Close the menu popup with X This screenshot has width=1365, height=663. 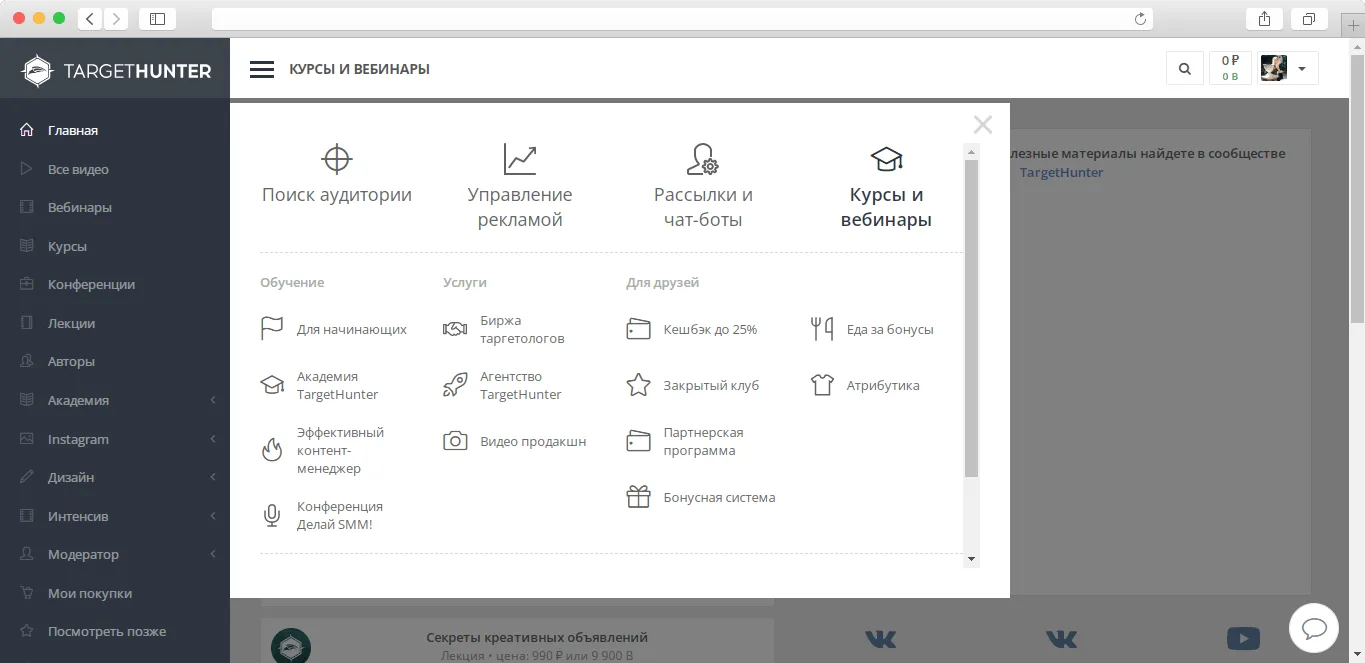pyautogui.click(x=983, y=124)
